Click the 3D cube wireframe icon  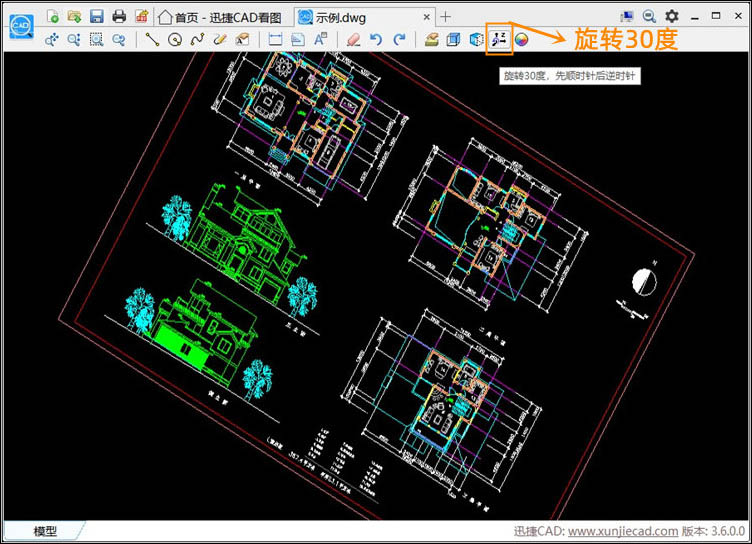click(x=476, y=39)
